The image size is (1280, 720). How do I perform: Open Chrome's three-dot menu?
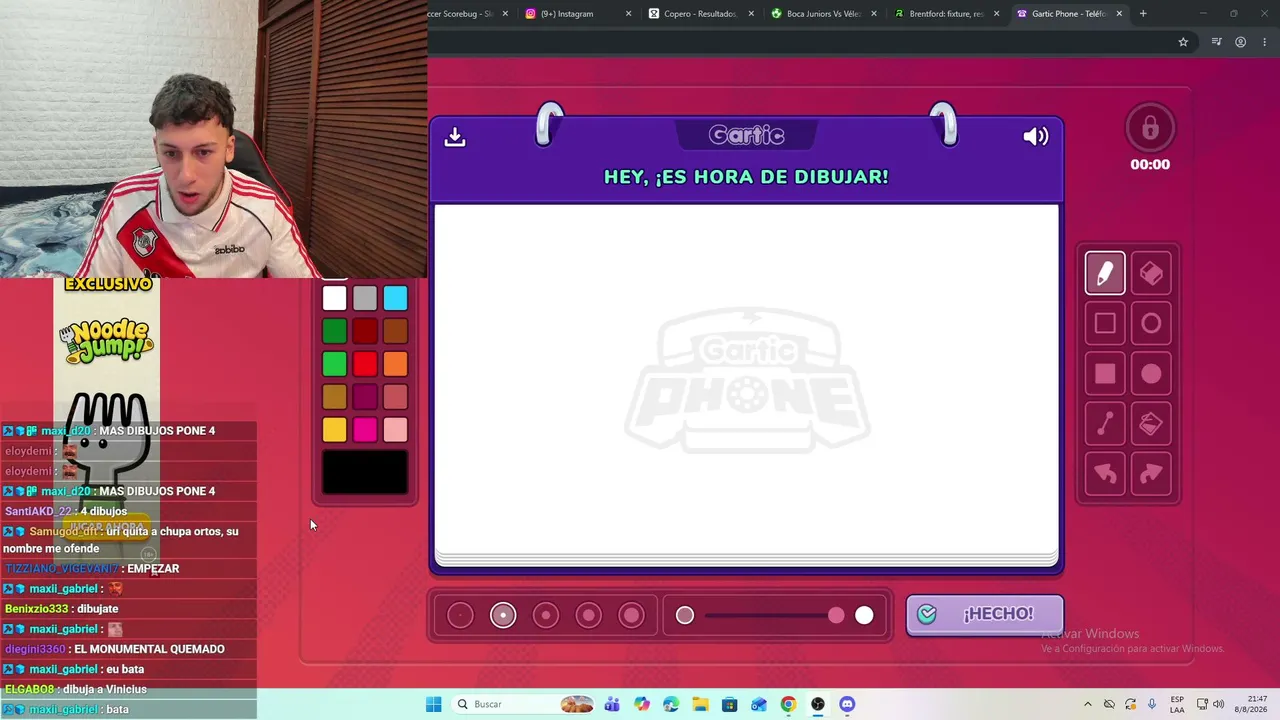(1266, 42)
